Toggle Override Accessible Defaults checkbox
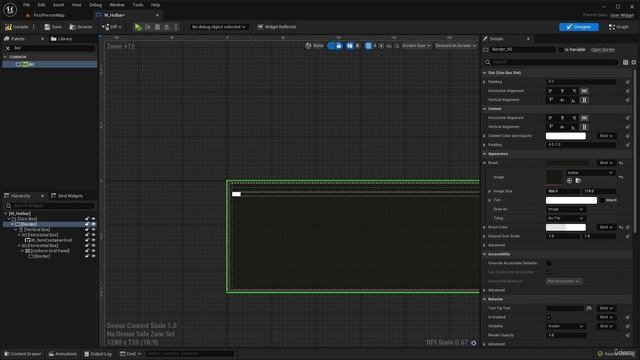 pyautogui.click(x=549, y=263)
